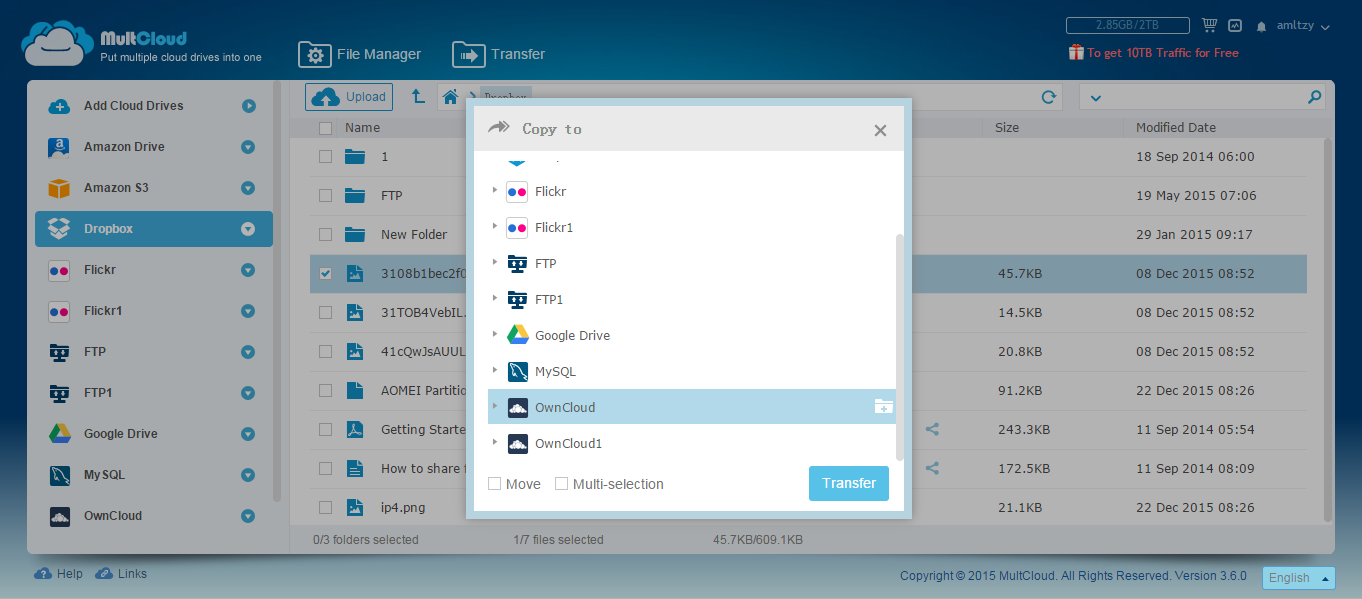Click share icon on How to share row
1362x599 pixels.
point(932,468)
